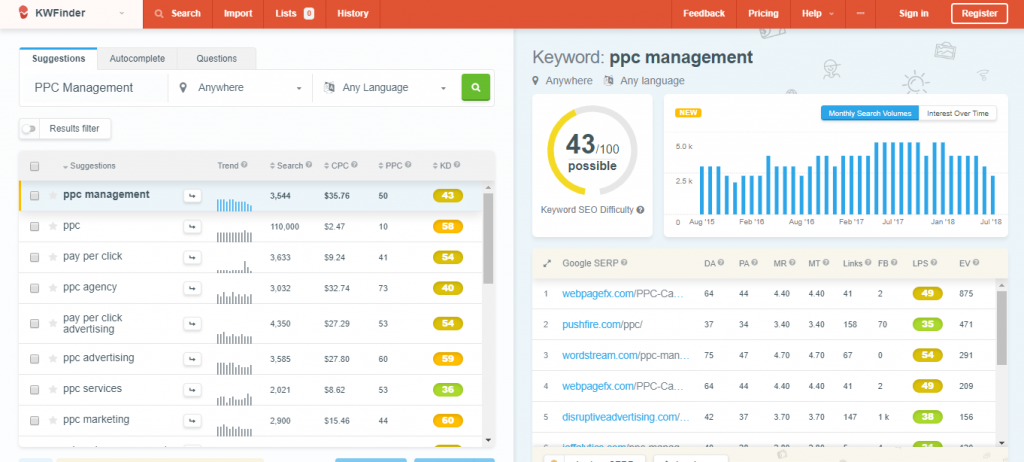The height and width of the screenshot is (462, 1024).
Task: Check the ppc management row checkbox
Action: tap(35, 195)
